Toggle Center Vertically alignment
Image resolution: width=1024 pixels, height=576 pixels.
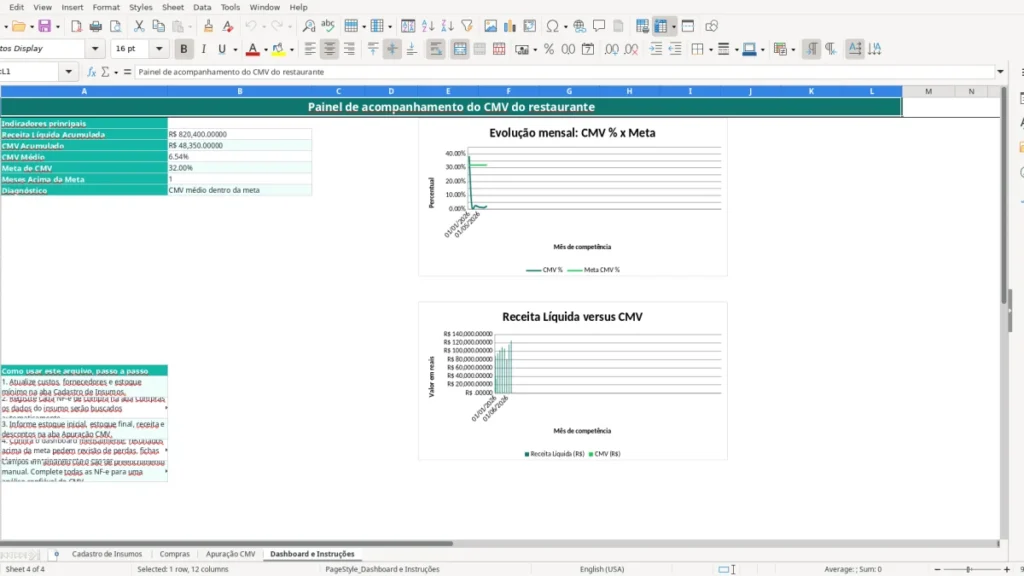pyautogui.click(x=392, y=49)
